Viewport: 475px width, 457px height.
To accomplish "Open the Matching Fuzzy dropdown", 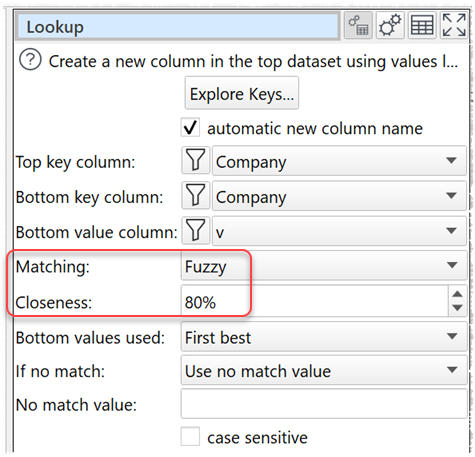I will (324, 266).
